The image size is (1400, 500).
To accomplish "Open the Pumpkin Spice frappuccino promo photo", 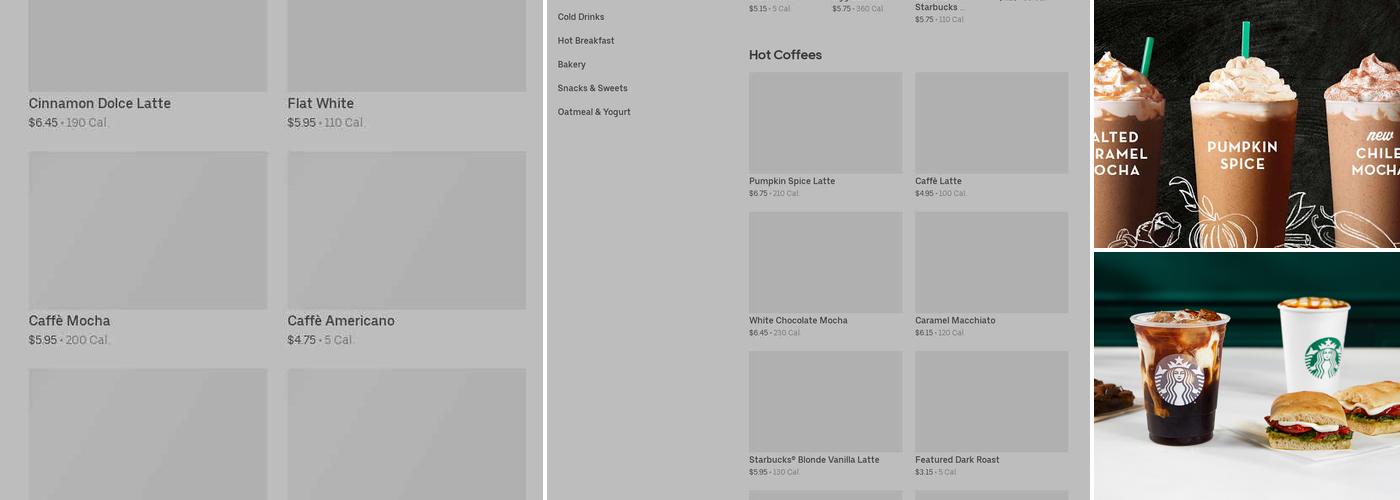I will point(1247,124).
